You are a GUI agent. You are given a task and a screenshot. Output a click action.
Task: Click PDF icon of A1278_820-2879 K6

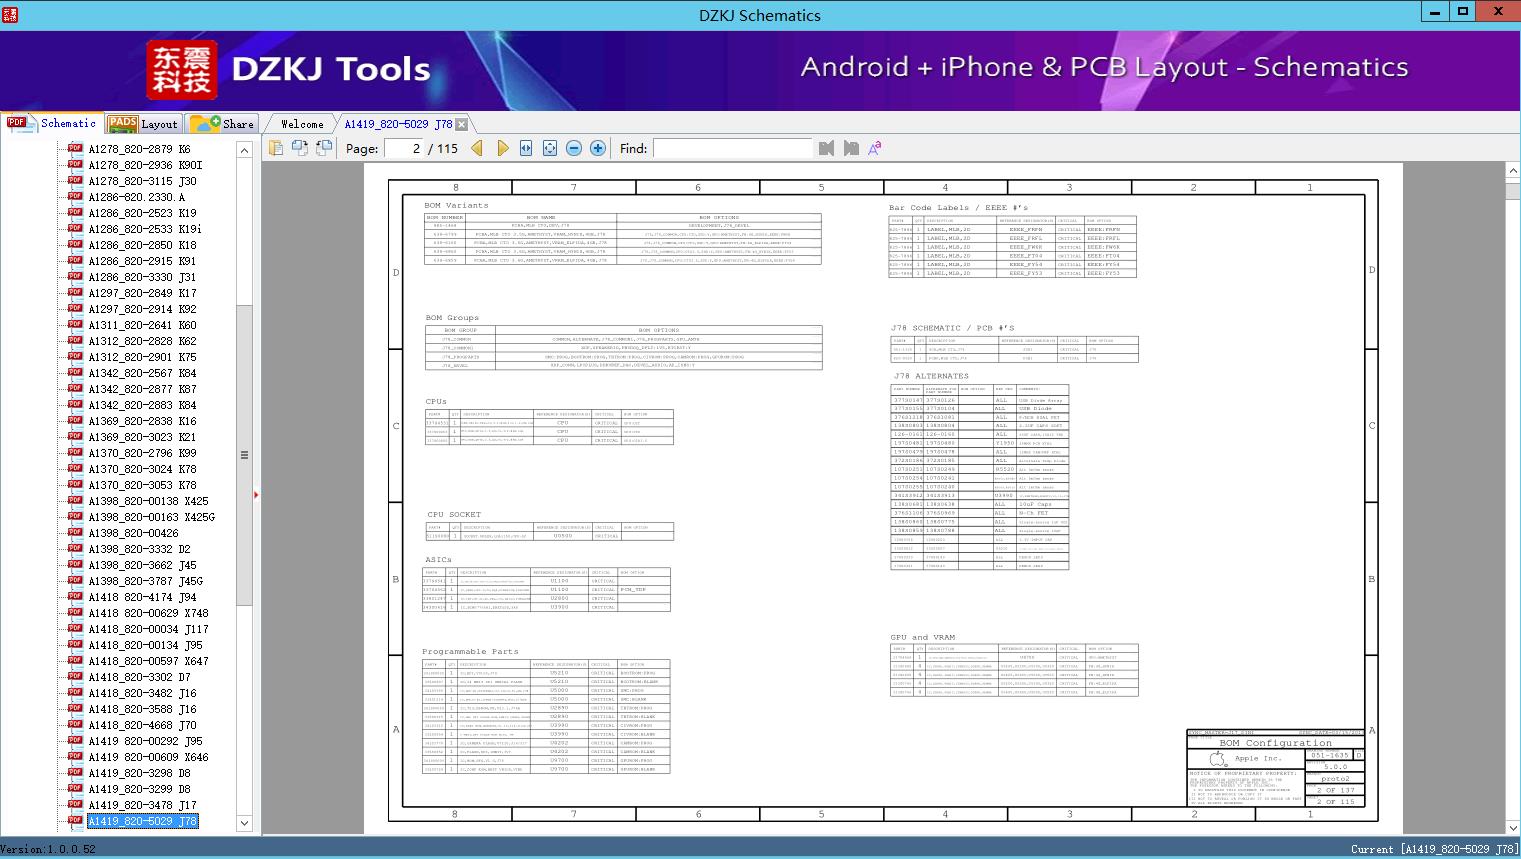(75, 149)
